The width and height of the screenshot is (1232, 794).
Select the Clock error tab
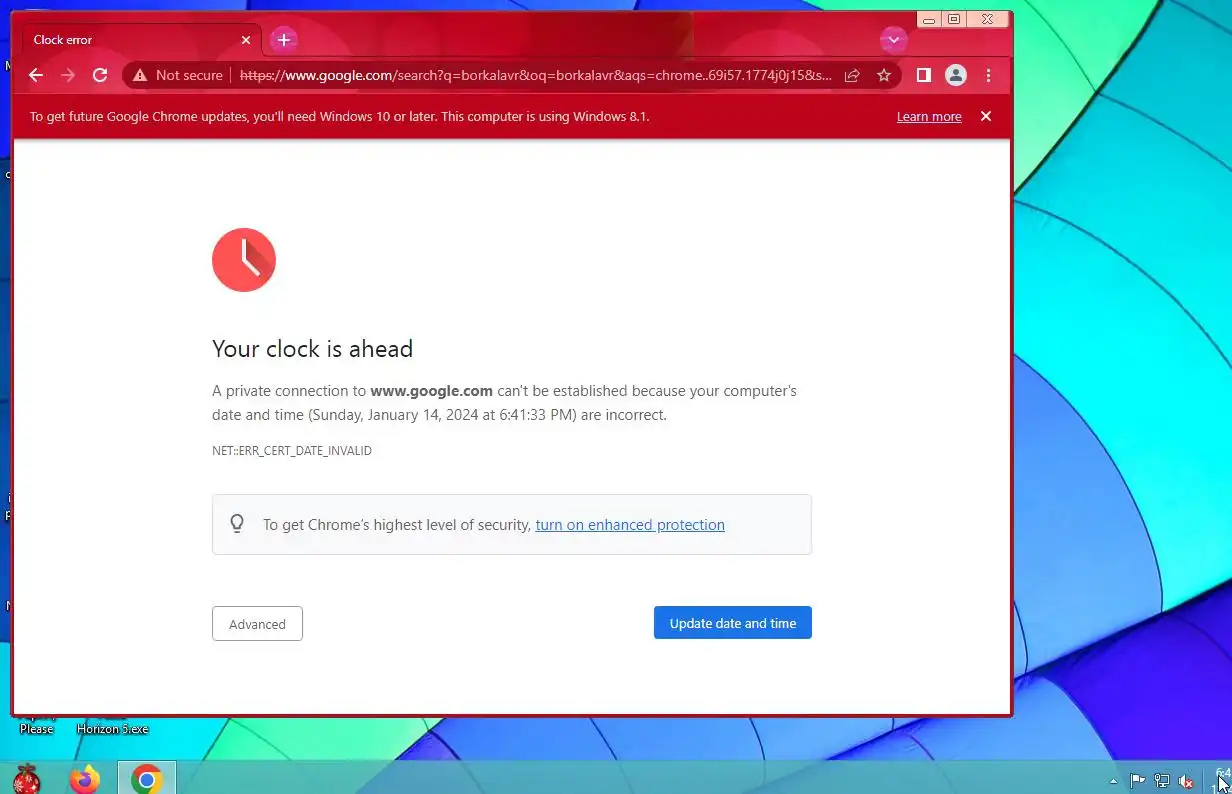tap(140, 40)
